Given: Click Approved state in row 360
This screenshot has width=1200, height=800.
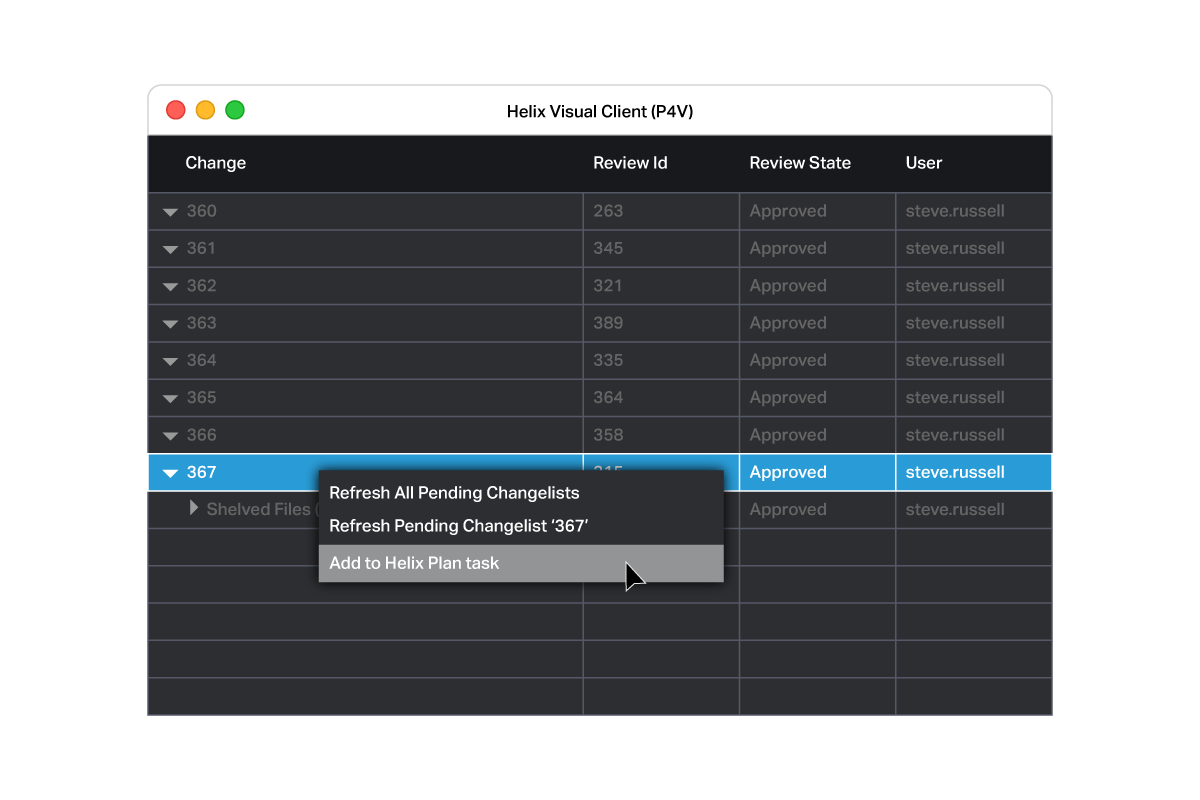Looking at the screenshot, I should tap(788, 211).
